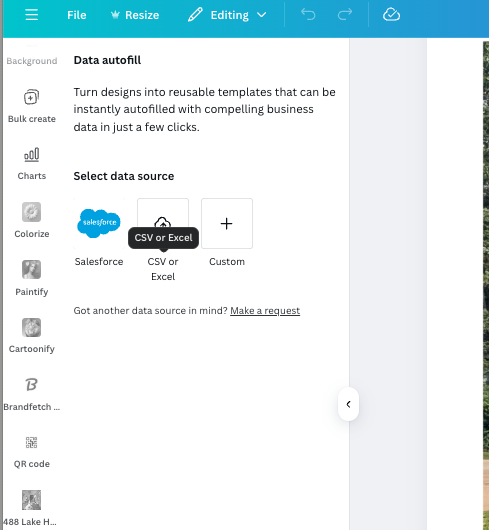Image resolution: width=489 pixels, height=530 pixels.
Task: Expand the Editing mode dropdown
Action: pyautogui.click(x=227, y=15)
